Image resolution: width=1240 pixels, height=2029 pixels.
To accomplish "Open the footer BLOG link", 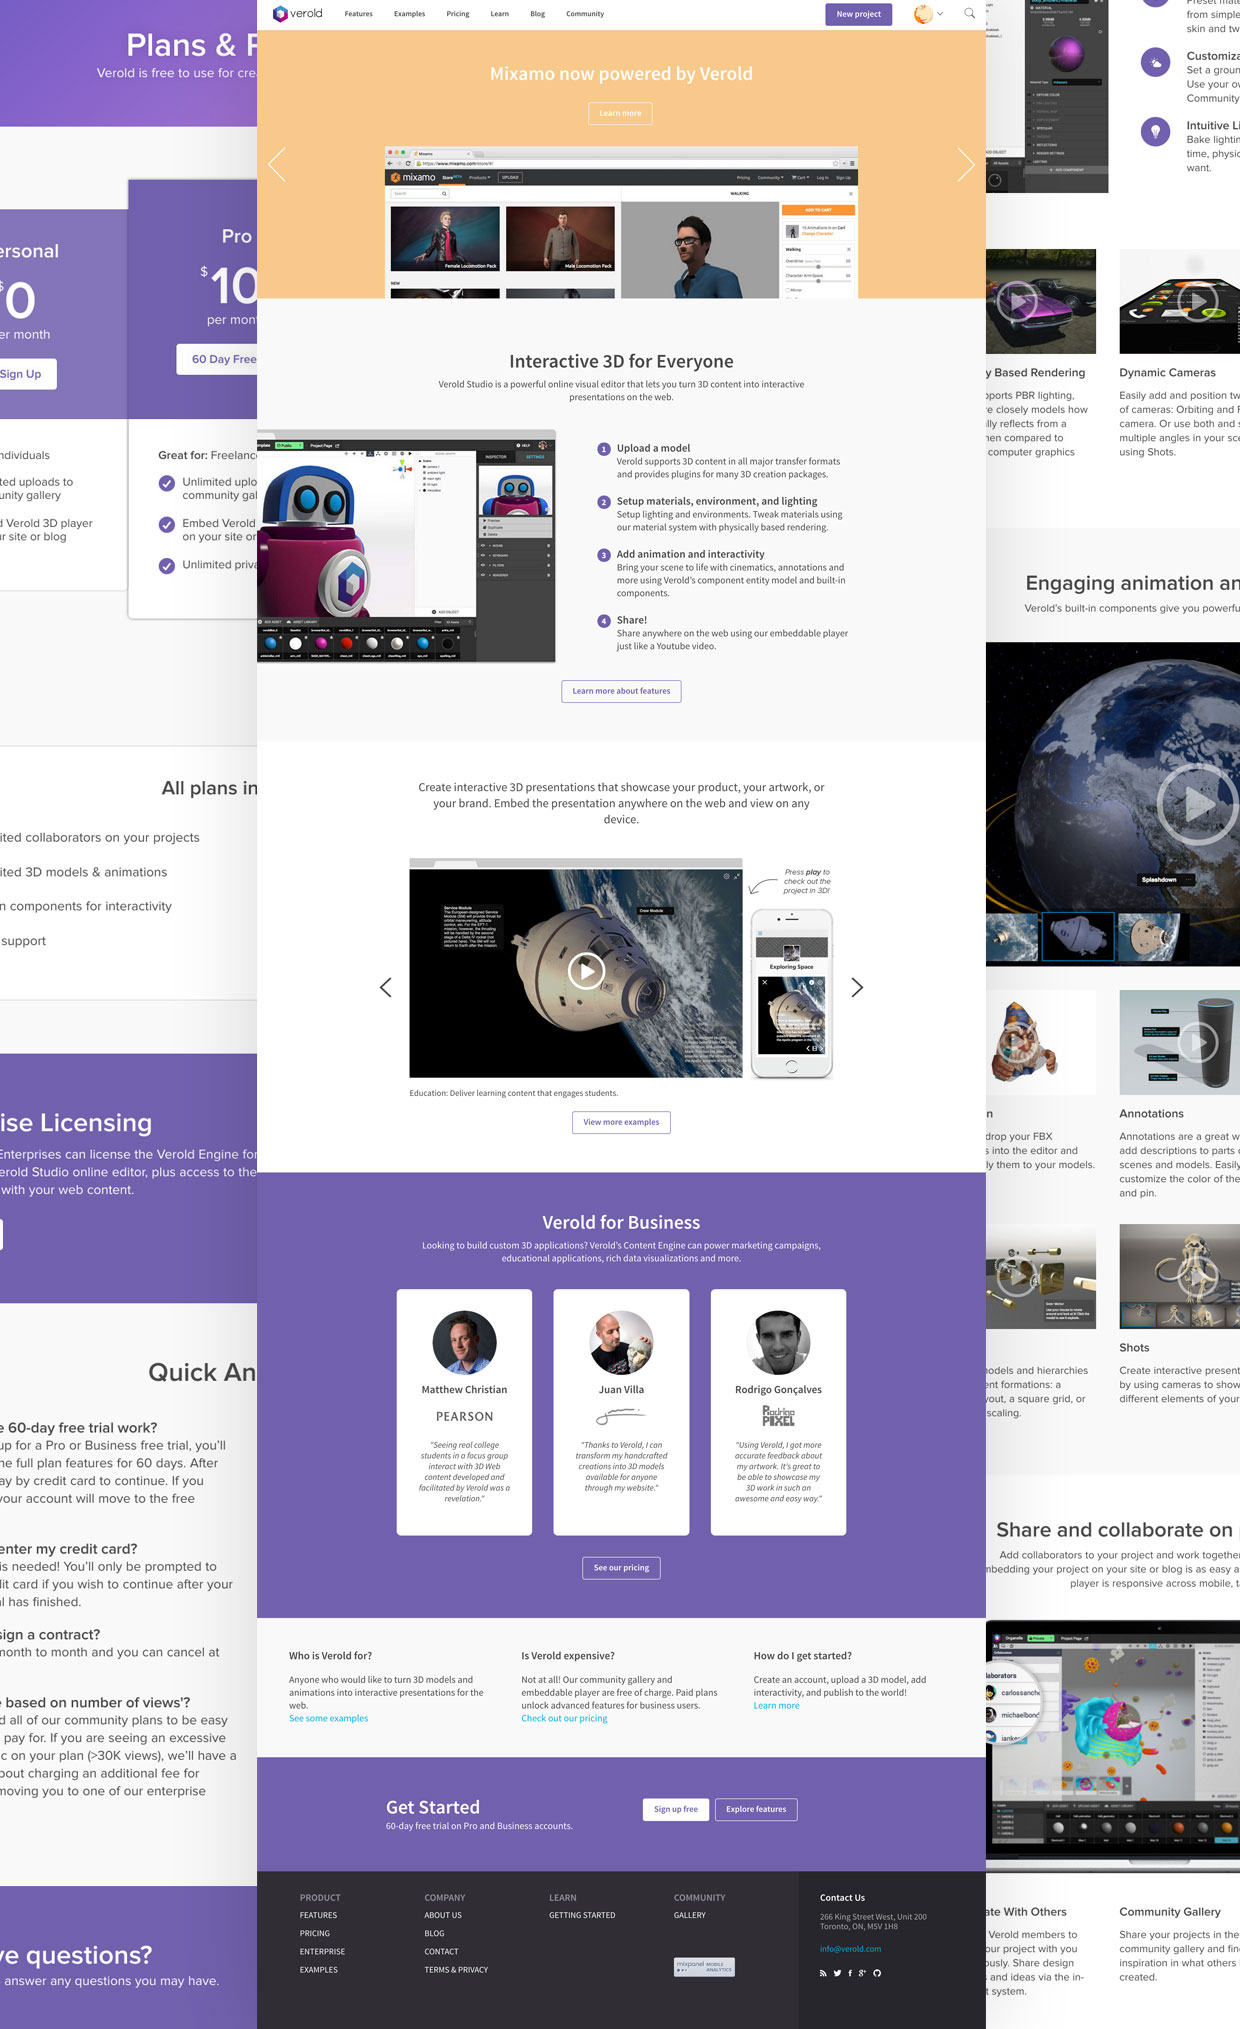I will click(434, 1933).
